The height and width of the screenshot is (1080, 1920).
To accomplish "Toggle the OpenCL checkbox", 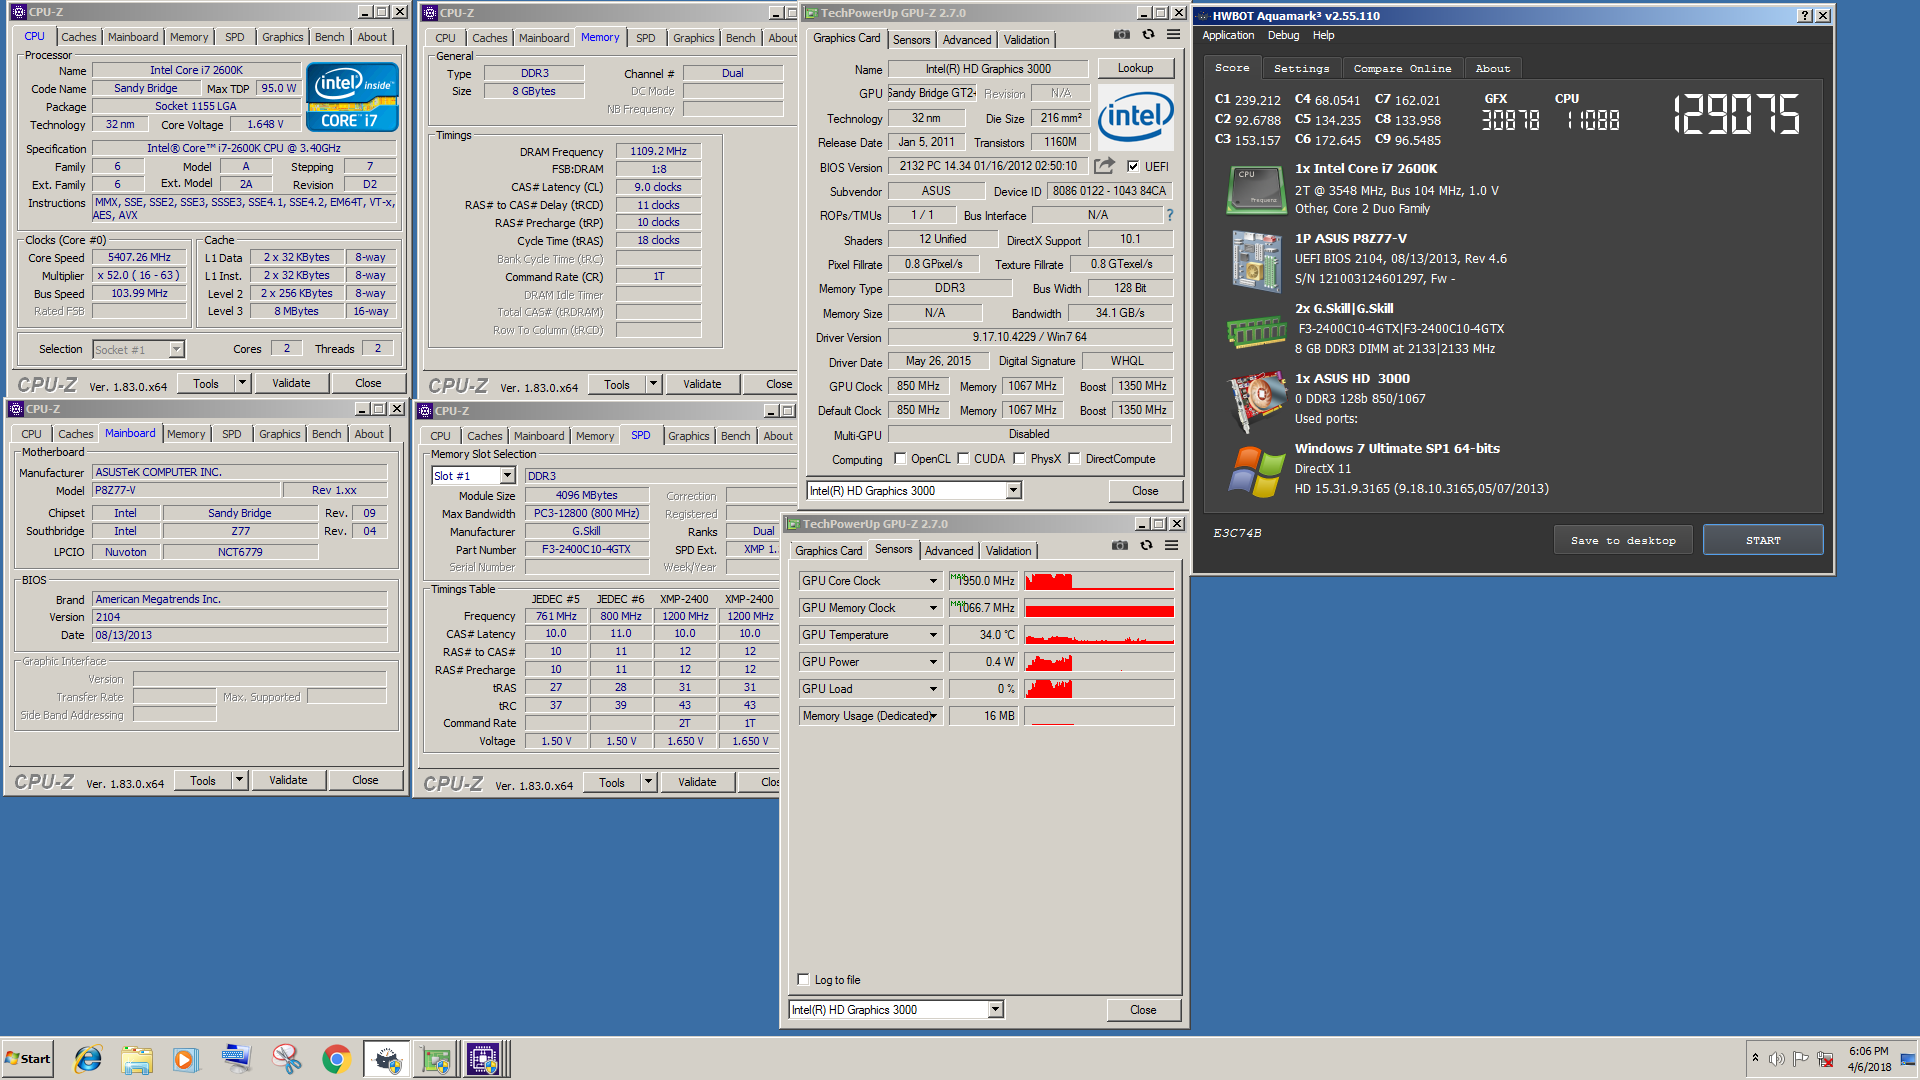I will coord(900,459).
